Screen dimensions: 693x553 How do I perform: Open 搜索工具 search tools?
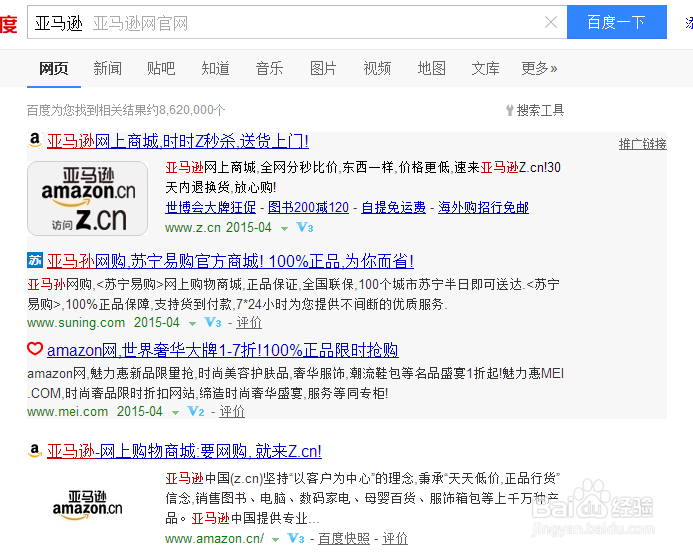click(x=540, y=110)
